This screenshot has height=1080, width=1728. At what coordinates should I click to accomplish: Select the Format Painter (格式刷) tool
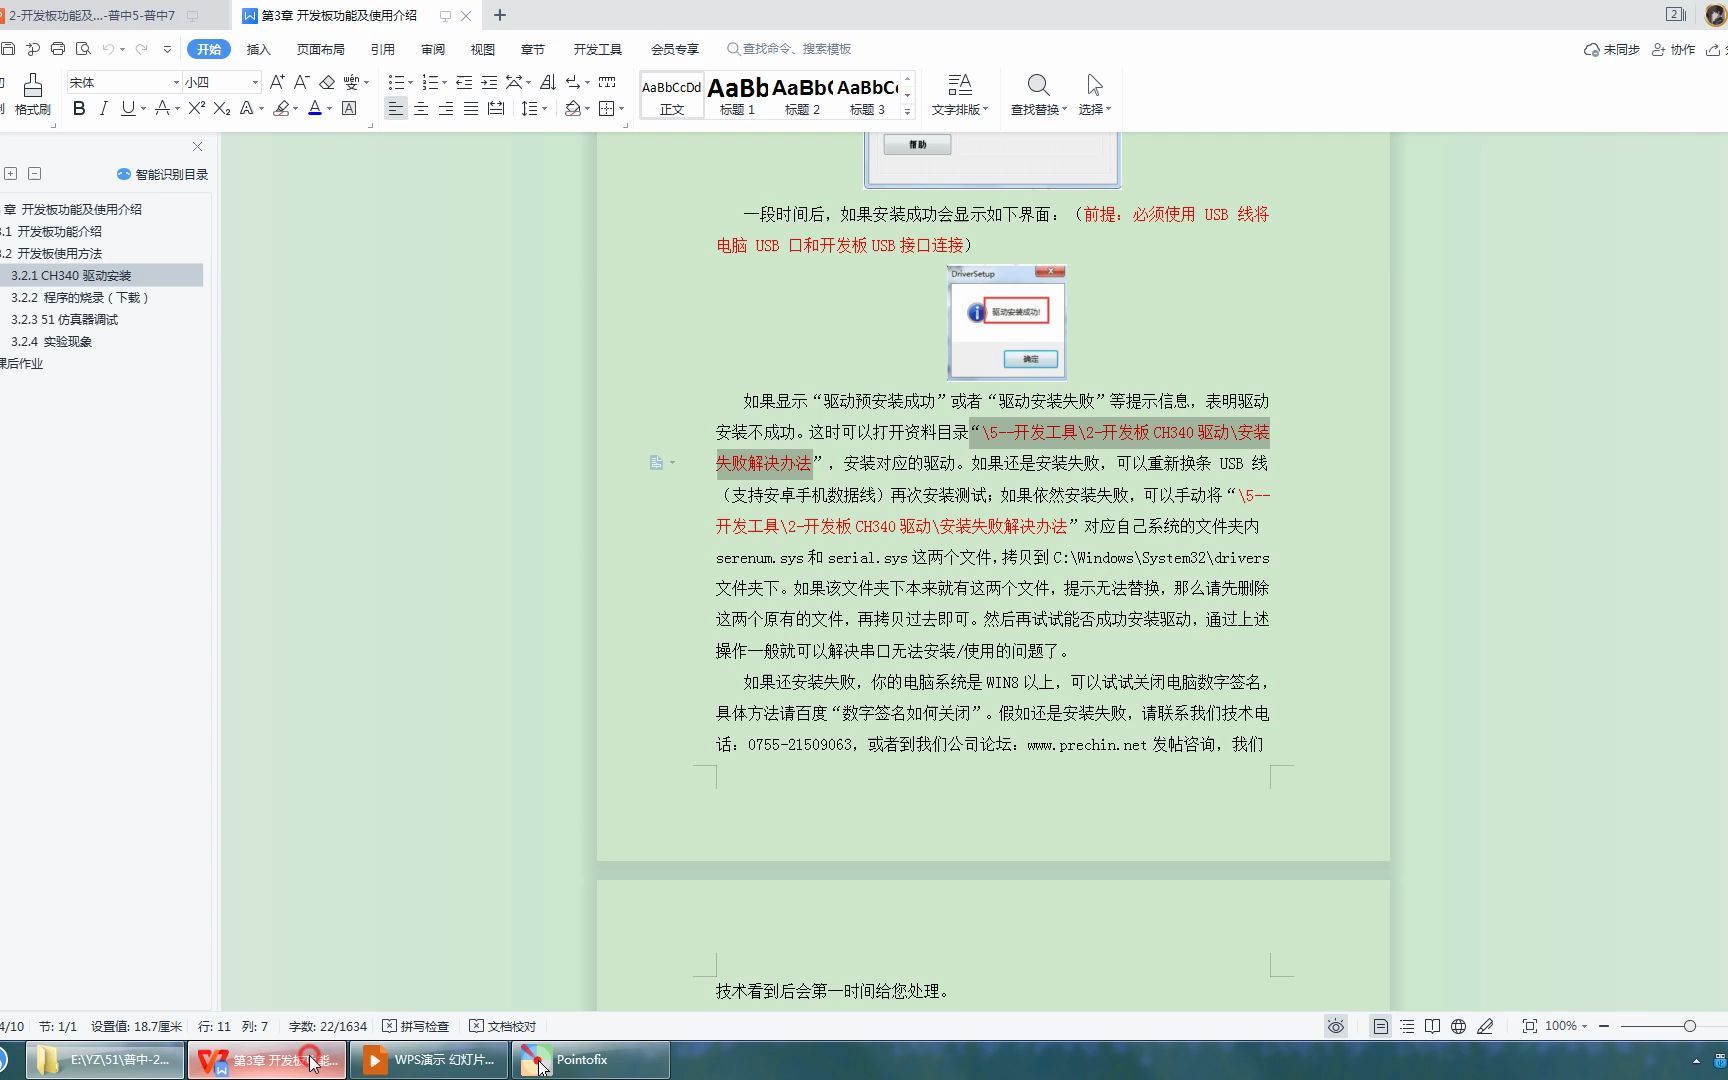pyautogui.click(x=33, y=95)
